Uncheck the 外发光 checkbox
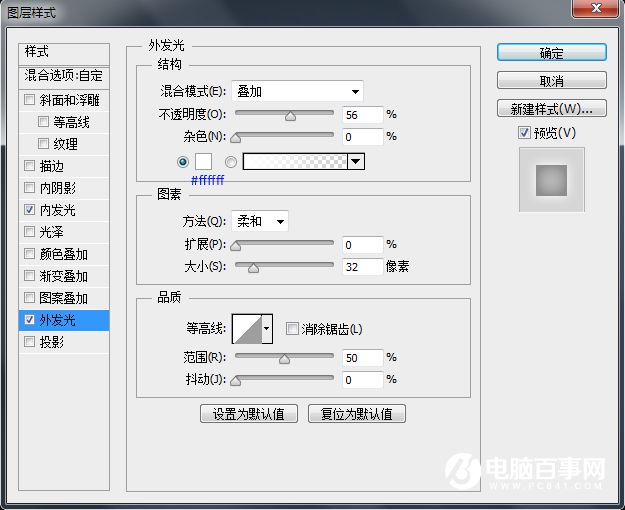625x510 pixels. tap(29, 319)
